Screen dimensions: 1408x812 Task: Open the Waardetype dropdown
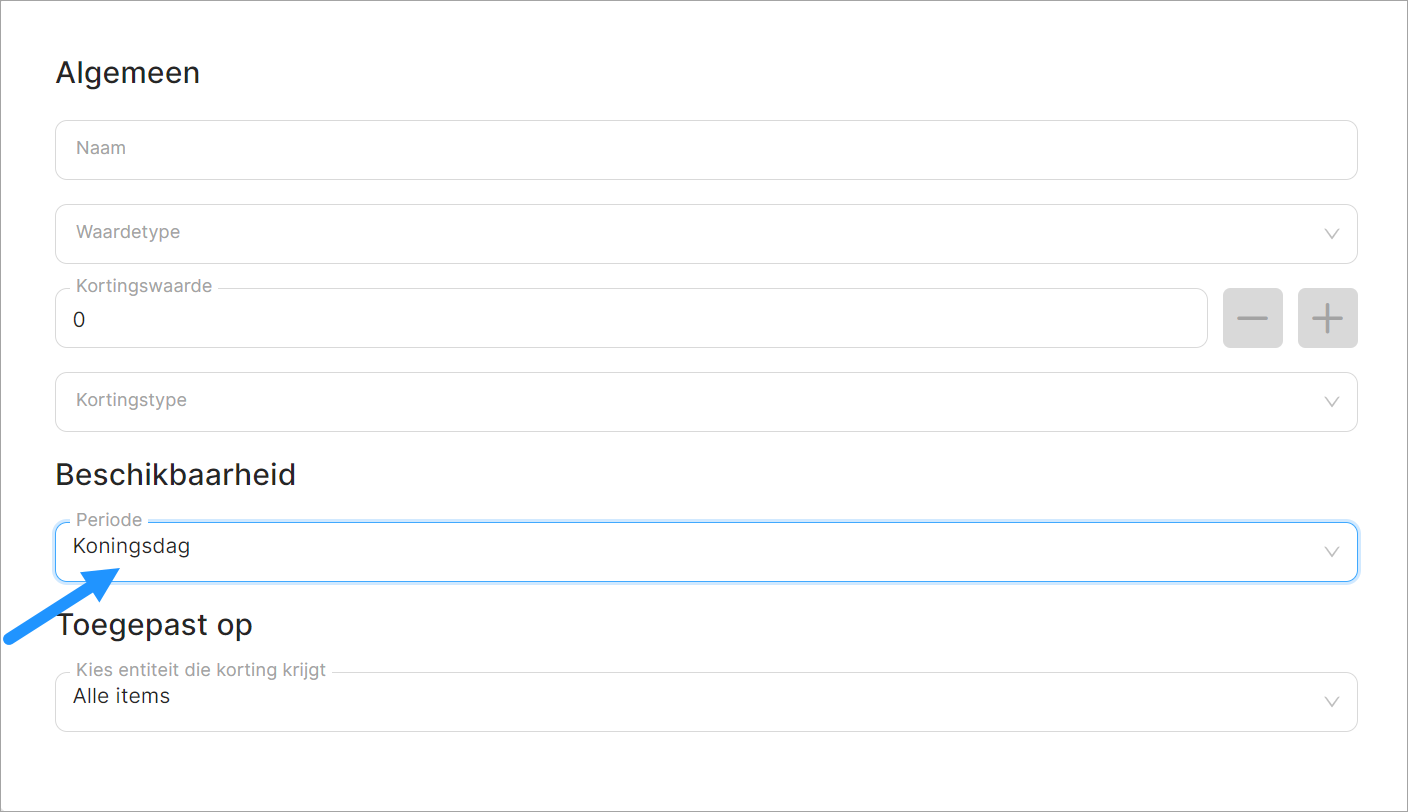(x=690, y=234)
